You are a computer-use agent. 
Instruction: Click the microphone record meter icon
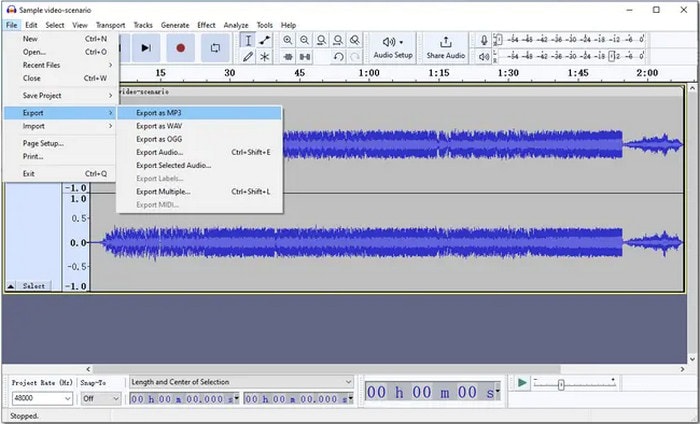click(x=484, y=40)
